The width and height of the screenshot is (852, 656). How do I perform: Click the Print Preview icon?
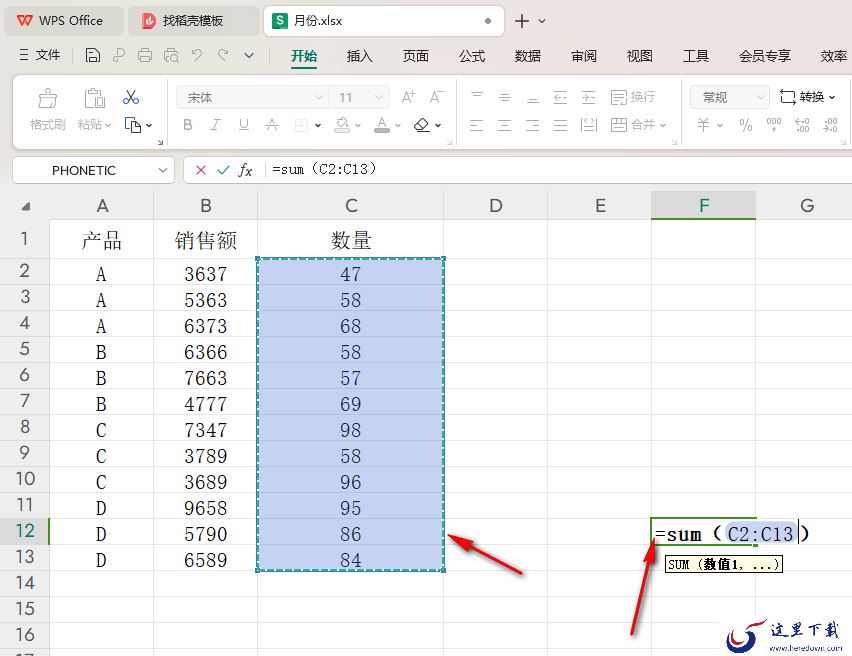point(171,55)
